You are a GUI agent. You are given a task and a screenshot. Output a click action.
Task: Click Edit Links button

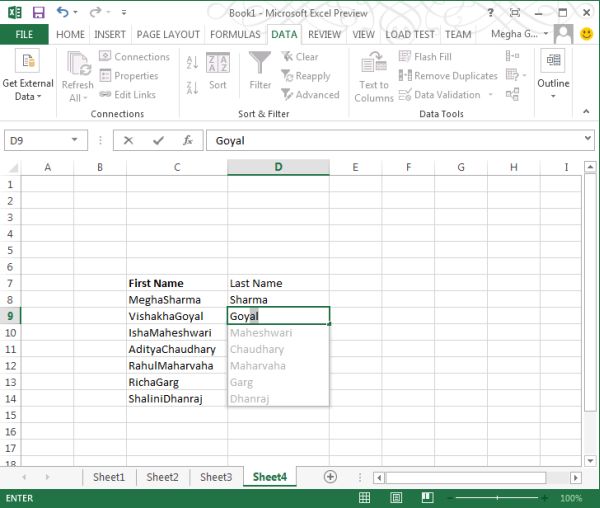coord(127,94)
